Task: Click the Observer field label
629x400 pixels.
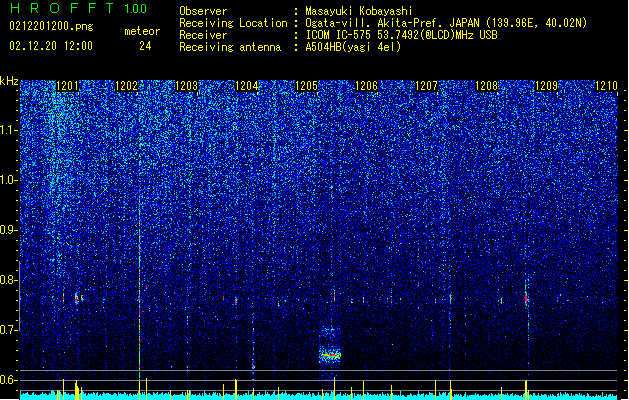Action: coord(203,11)
